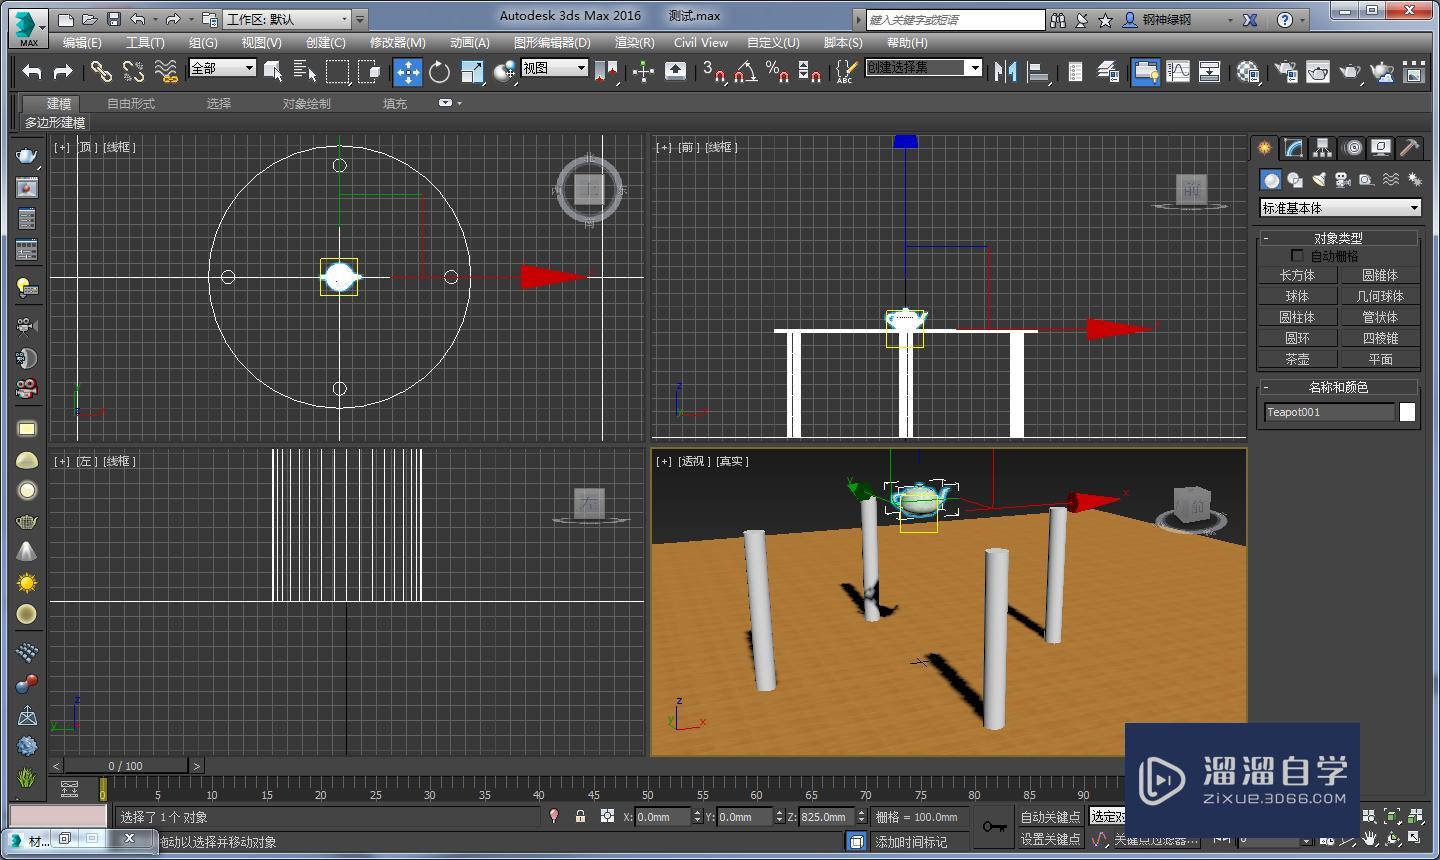Viewport: 1440px width, 860px height.
Task: Click the Teapot001 object color swatch
Action: pos(1407,412)
